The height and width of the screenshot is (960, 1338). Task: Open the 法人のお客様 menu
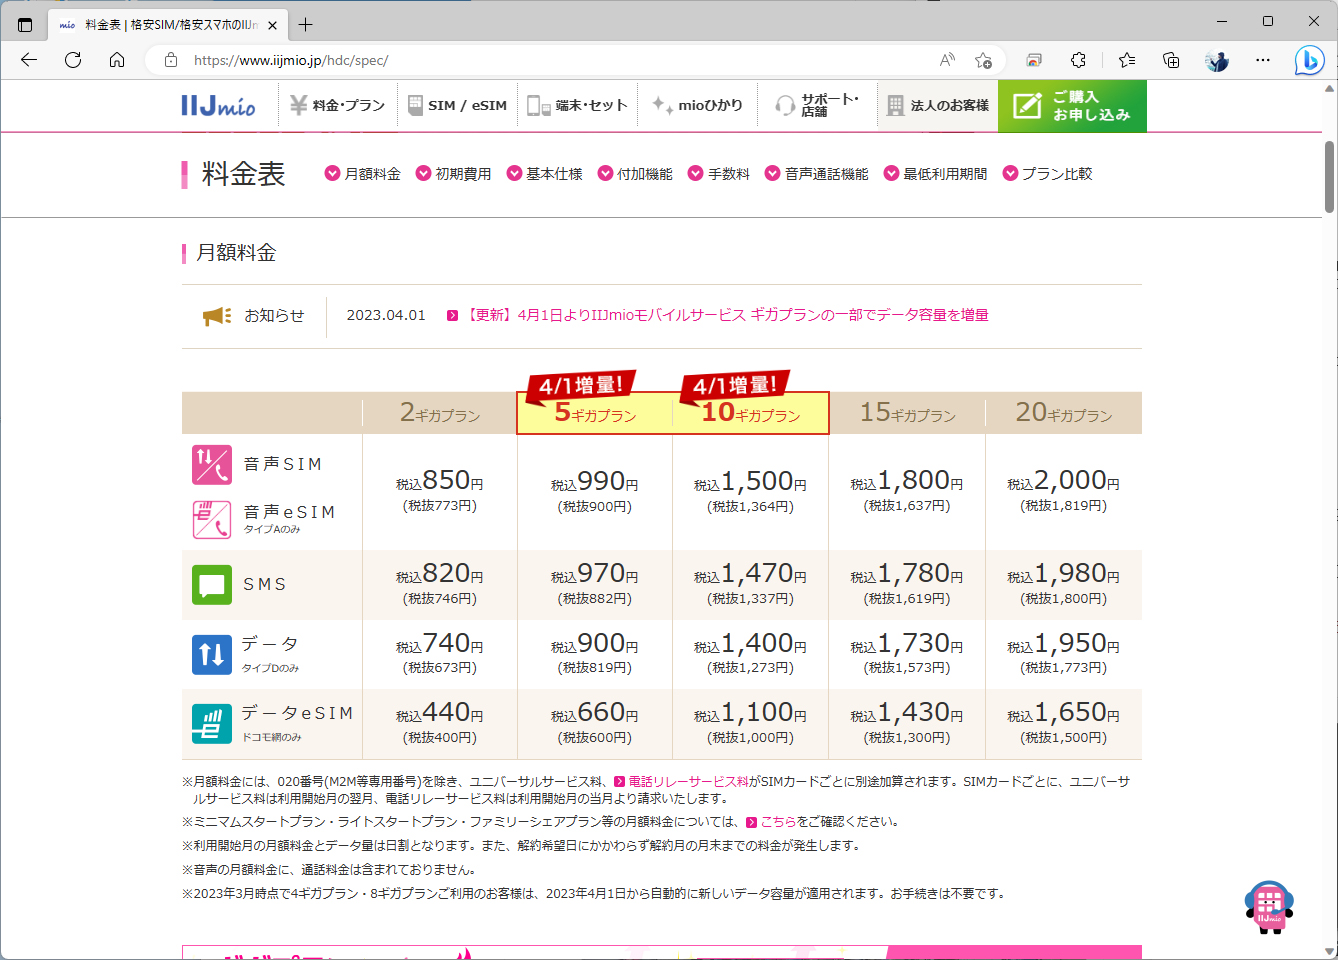point(938,105)
